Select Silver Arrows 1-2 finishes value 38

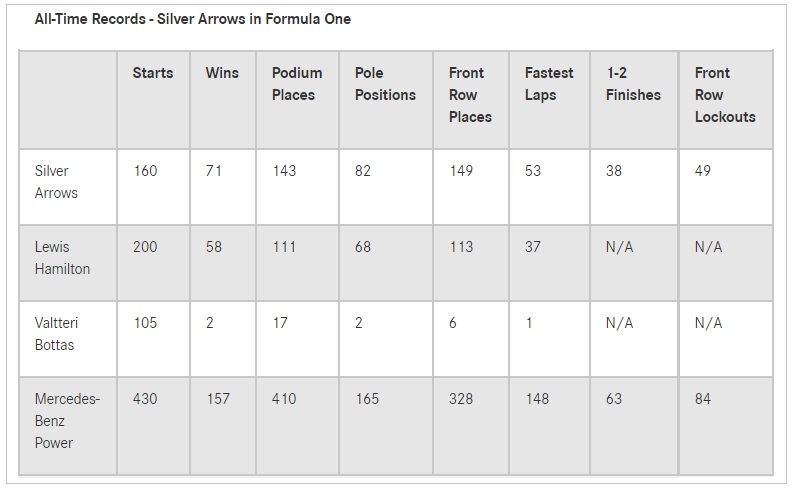point(614,171)
